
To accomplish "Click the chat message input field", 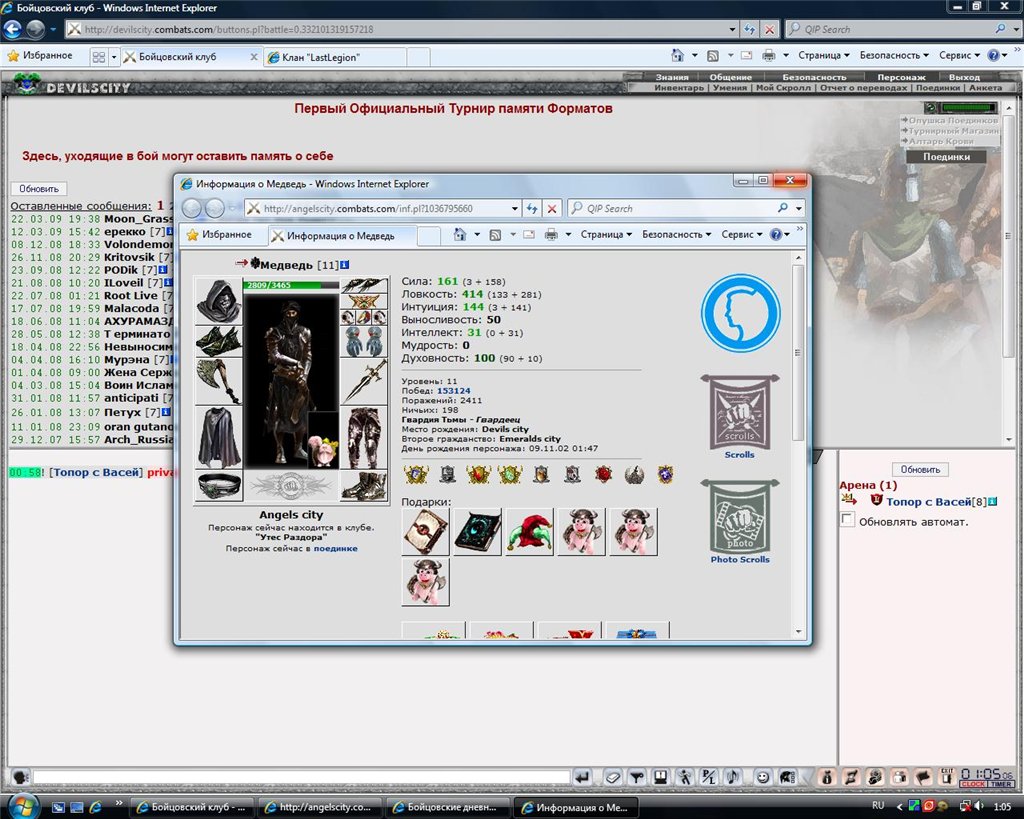I will [x=302, y=777].
